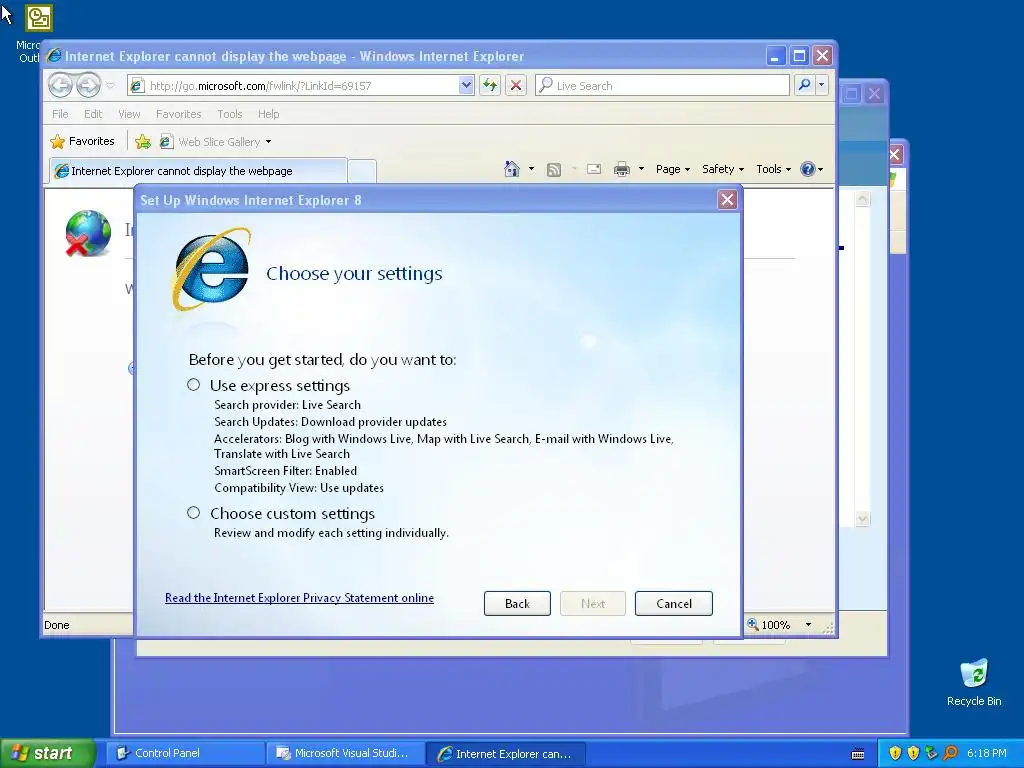Click the Home page icon
1024x768 pixels.
point(512,169)
